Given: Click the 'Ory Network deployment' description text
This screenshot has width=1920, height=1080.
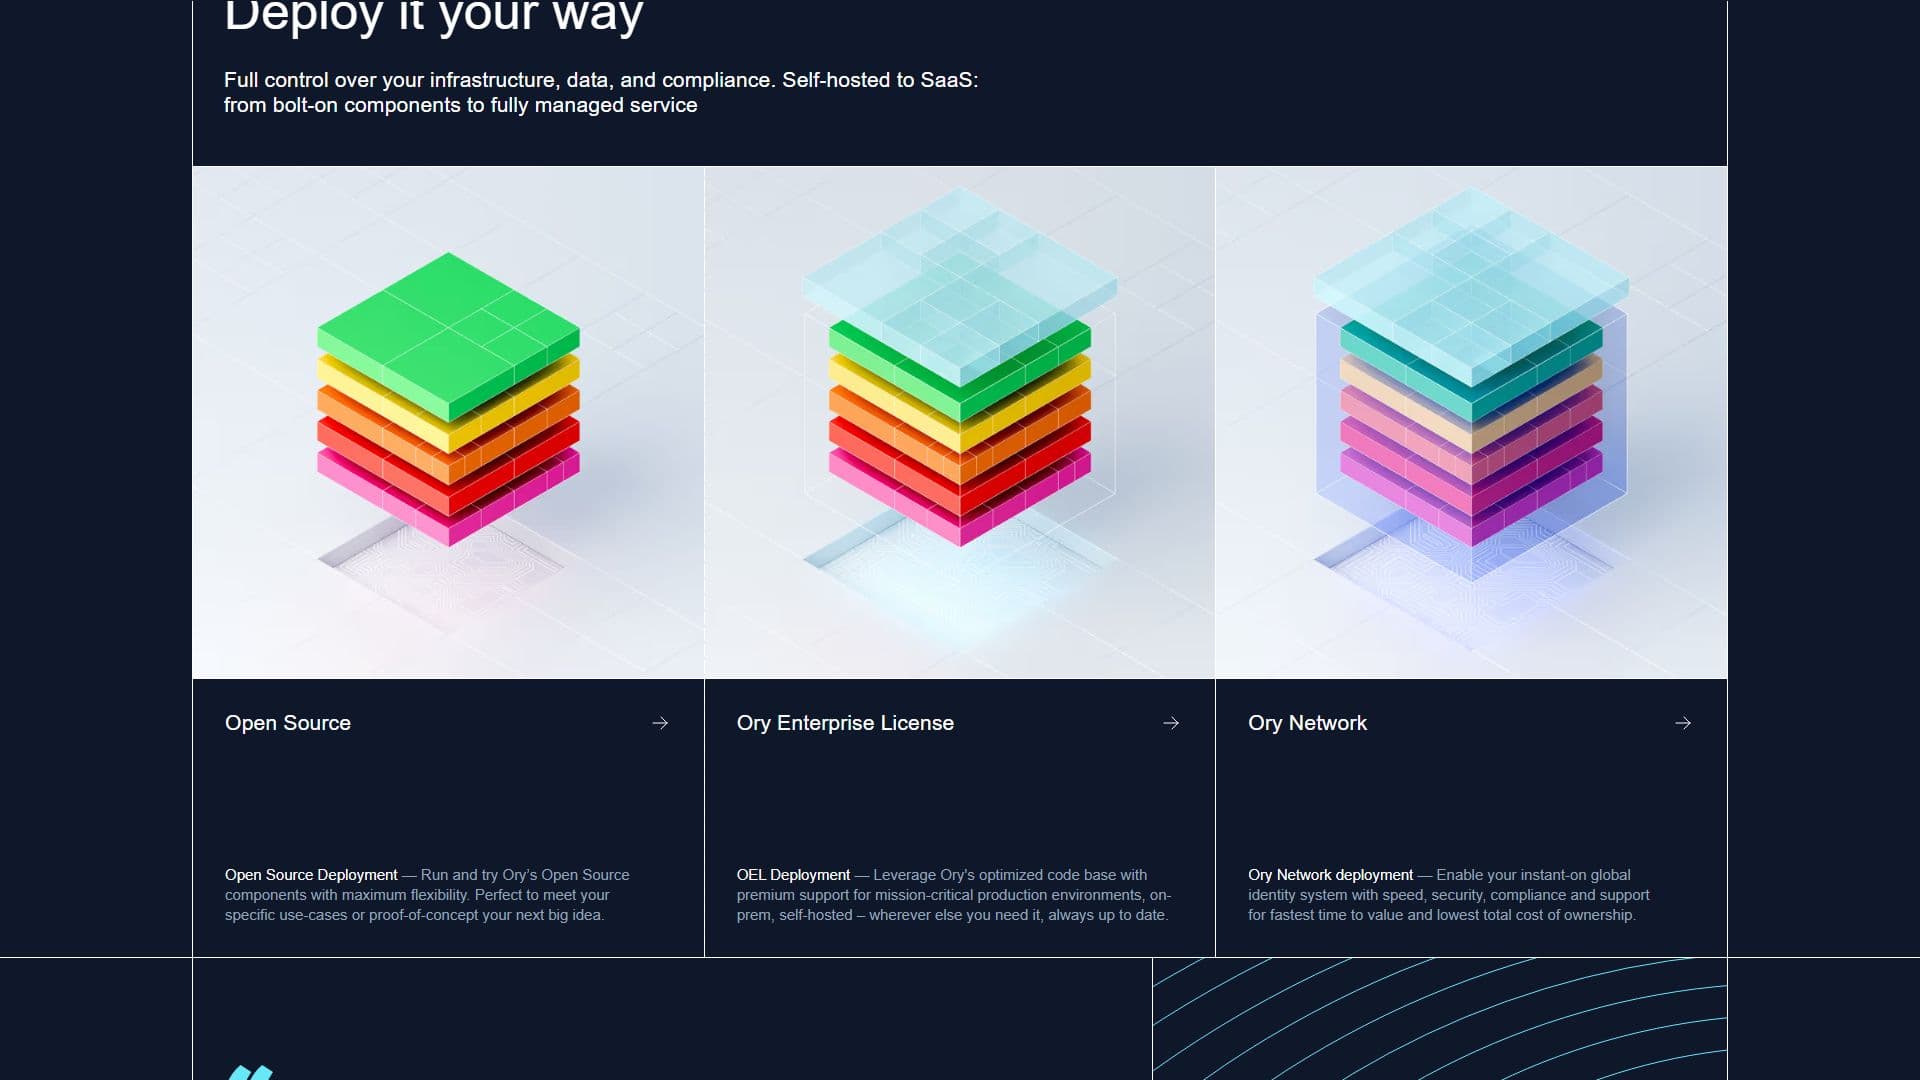Looking at the screenshot, I should [1449, 895].
